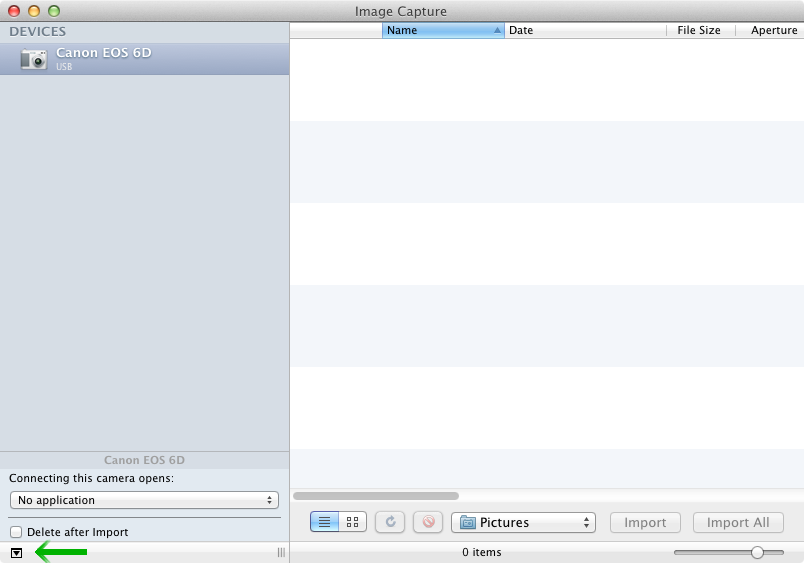This screenshot has height=563, width=804.
Task: Click the Import button
Action: (x=645, y=522)
